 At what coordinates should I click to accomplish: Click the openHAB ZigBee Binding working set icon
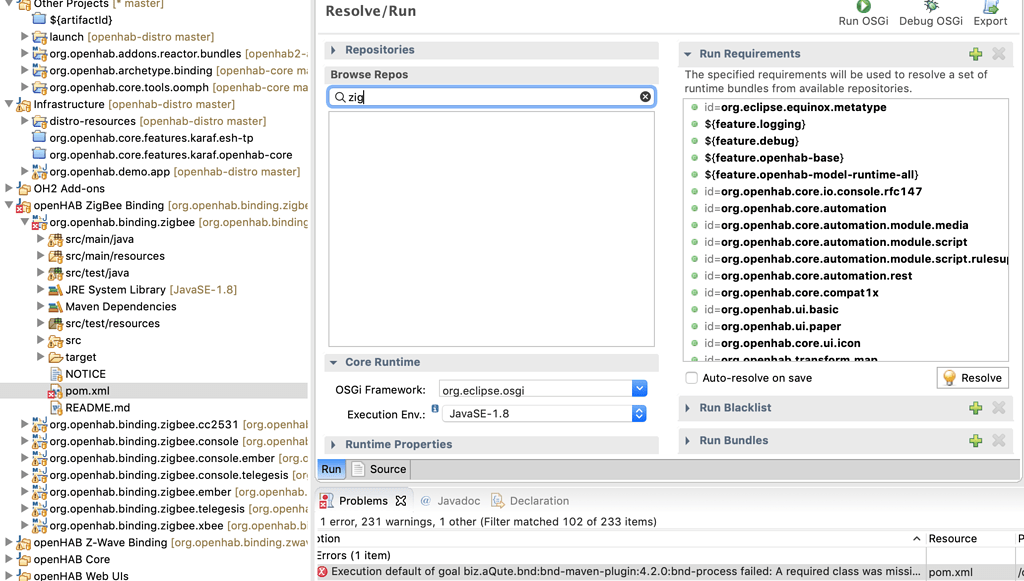point(24,206)
